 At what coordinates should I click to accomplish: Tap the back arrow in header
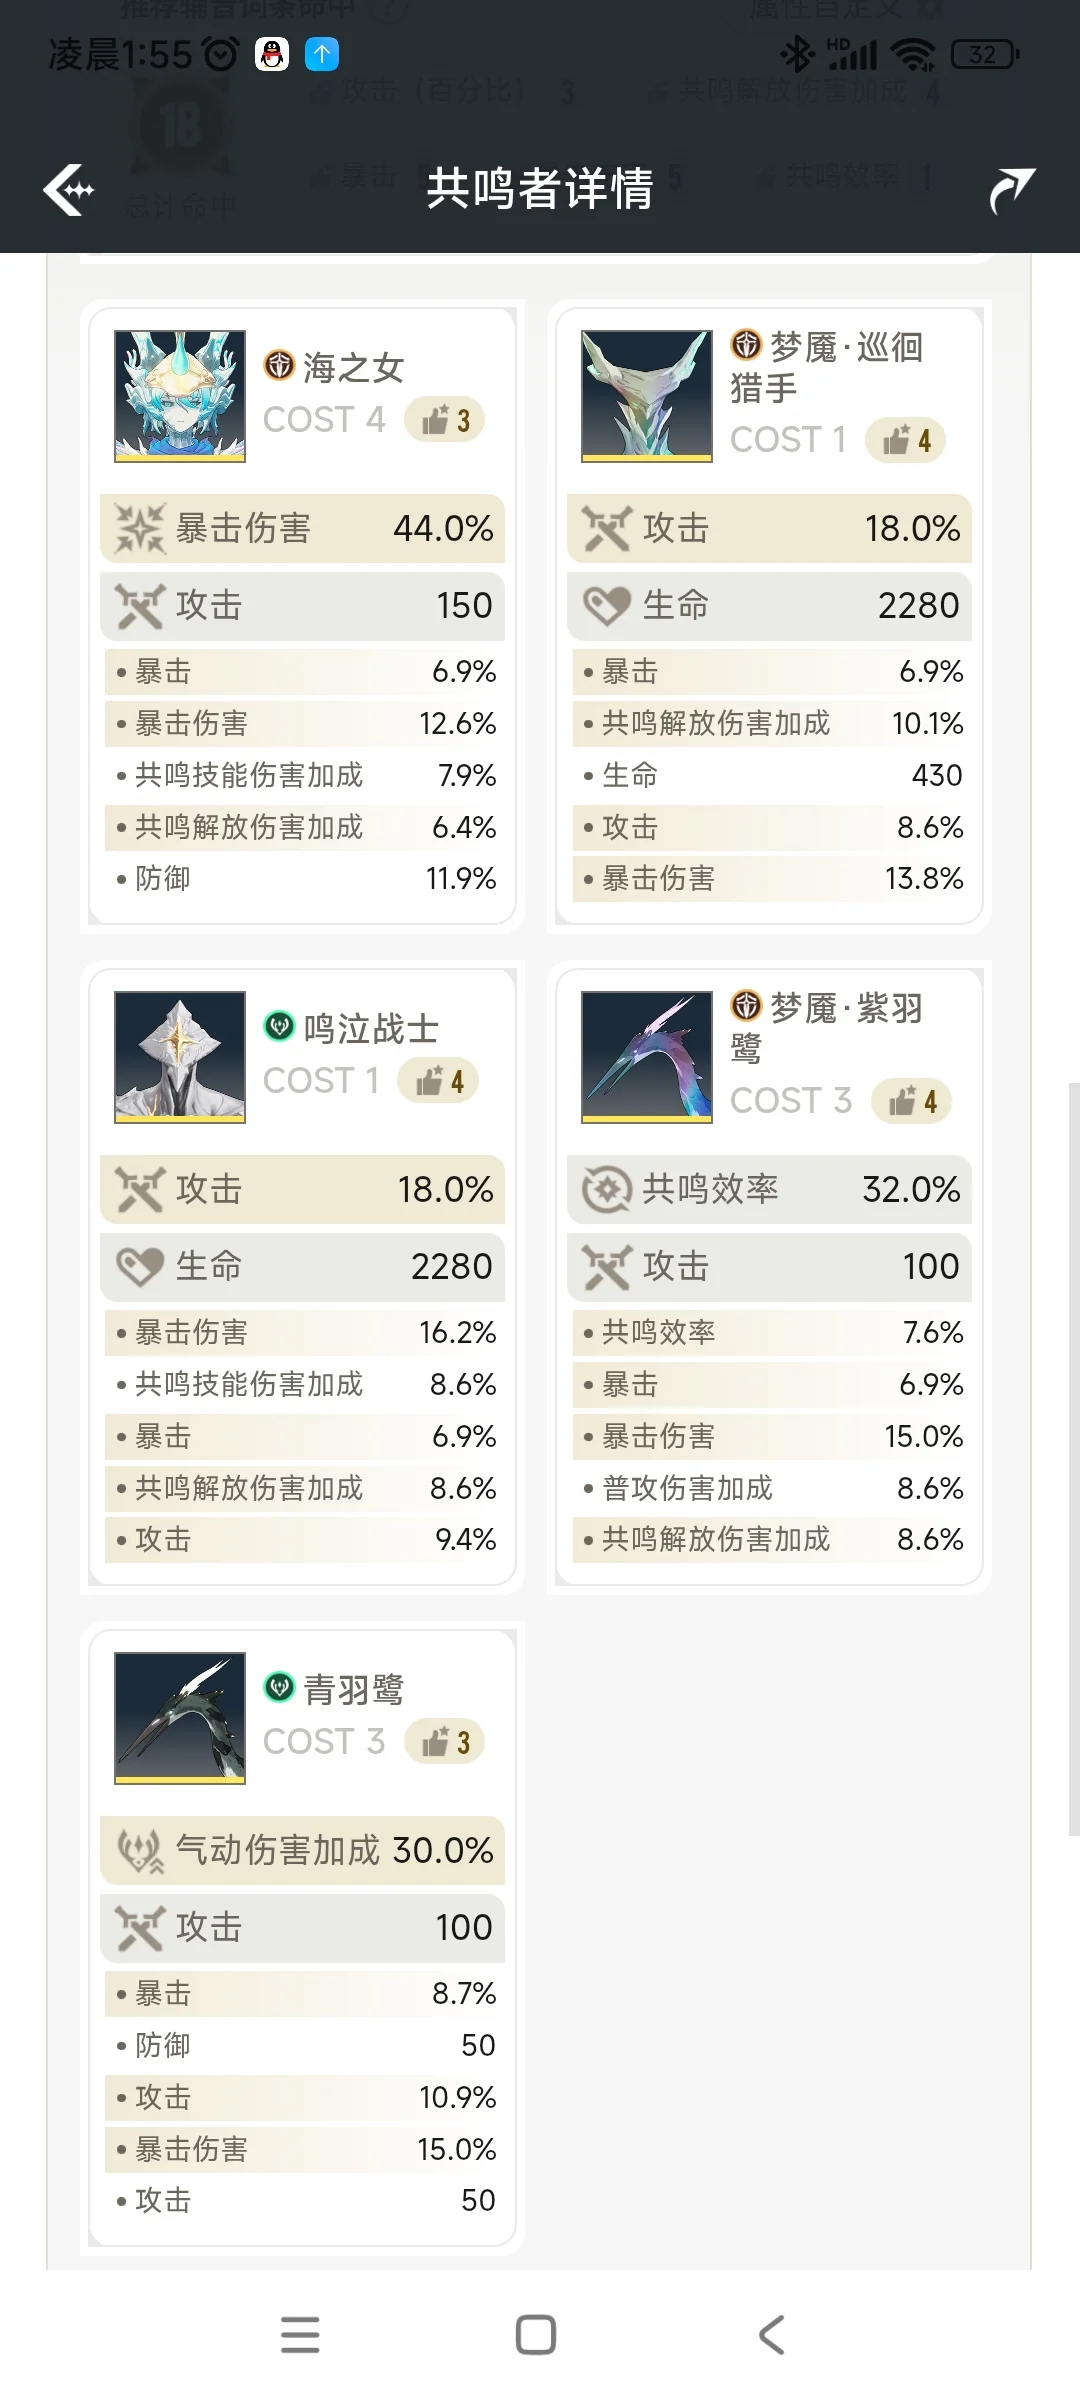click(68, 189)
